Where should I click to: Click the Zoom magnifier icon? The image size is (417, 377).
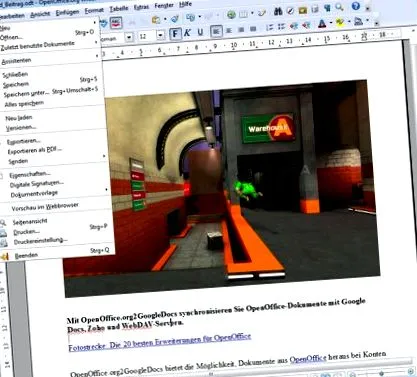[339, 7]
